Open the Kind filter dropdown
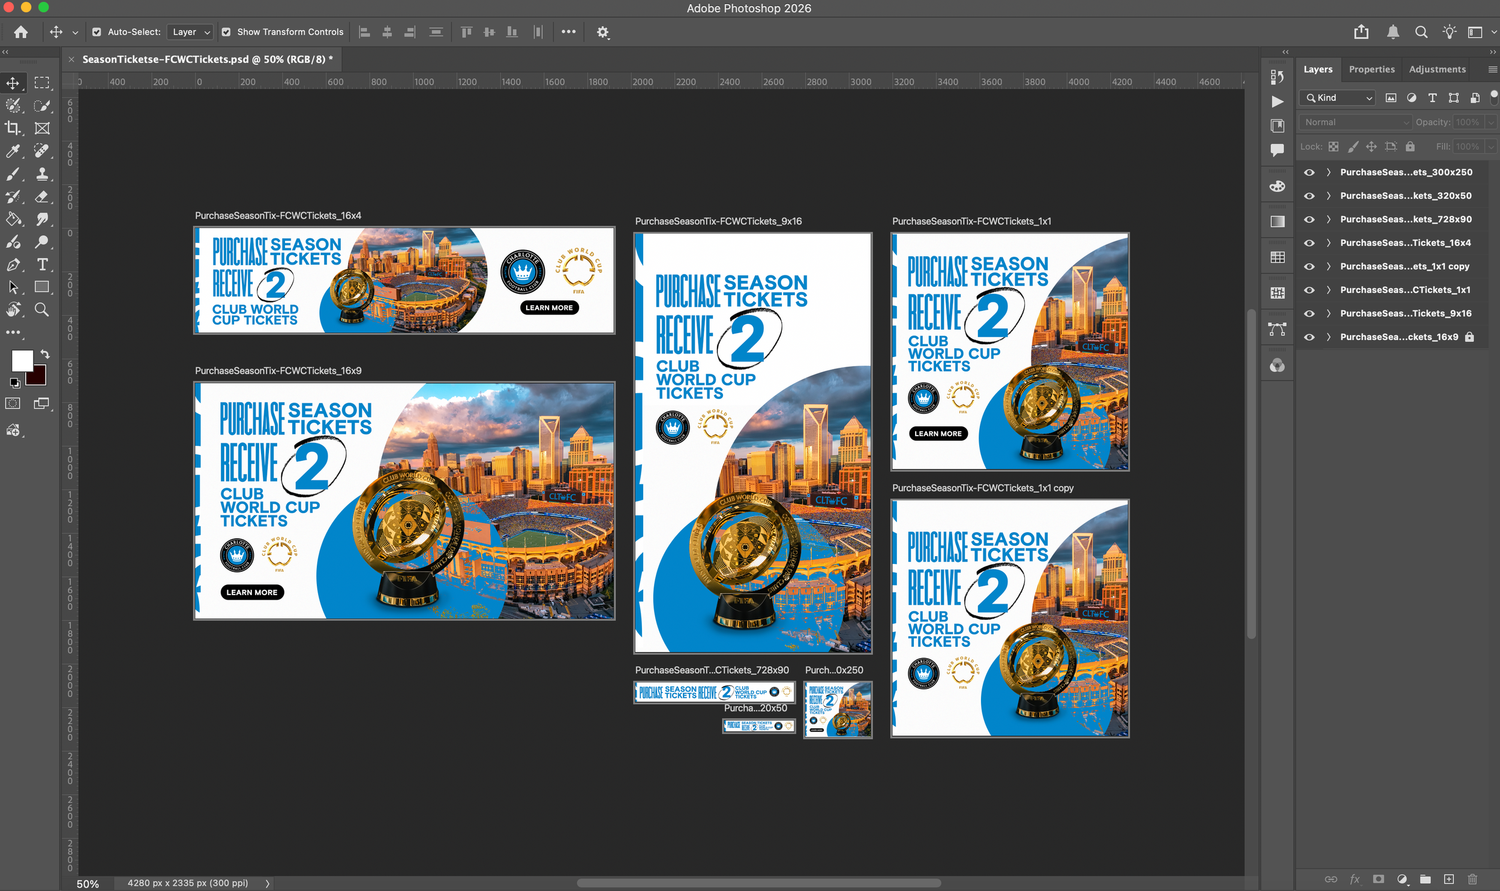Image resolution: width=1500 pixels, height=891 pixels. click(1339, 98)
